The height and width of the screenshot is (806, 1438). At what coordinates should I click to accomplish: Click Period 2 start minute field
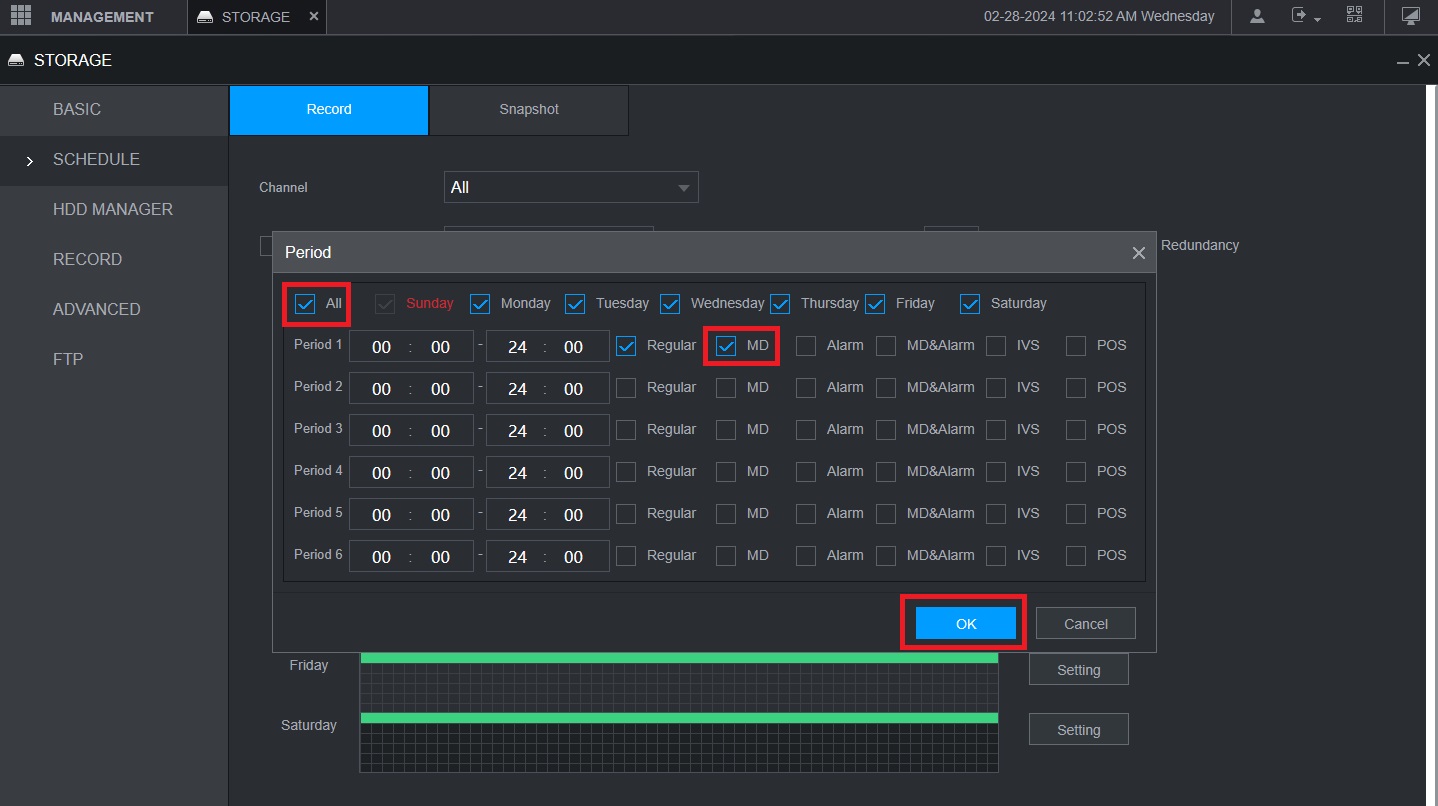[x=440, y=389]
